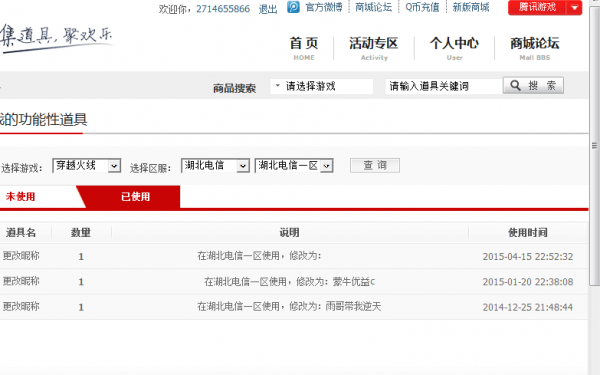
Task: Open 个人中心 User navigation item
Action: [454, 48]
